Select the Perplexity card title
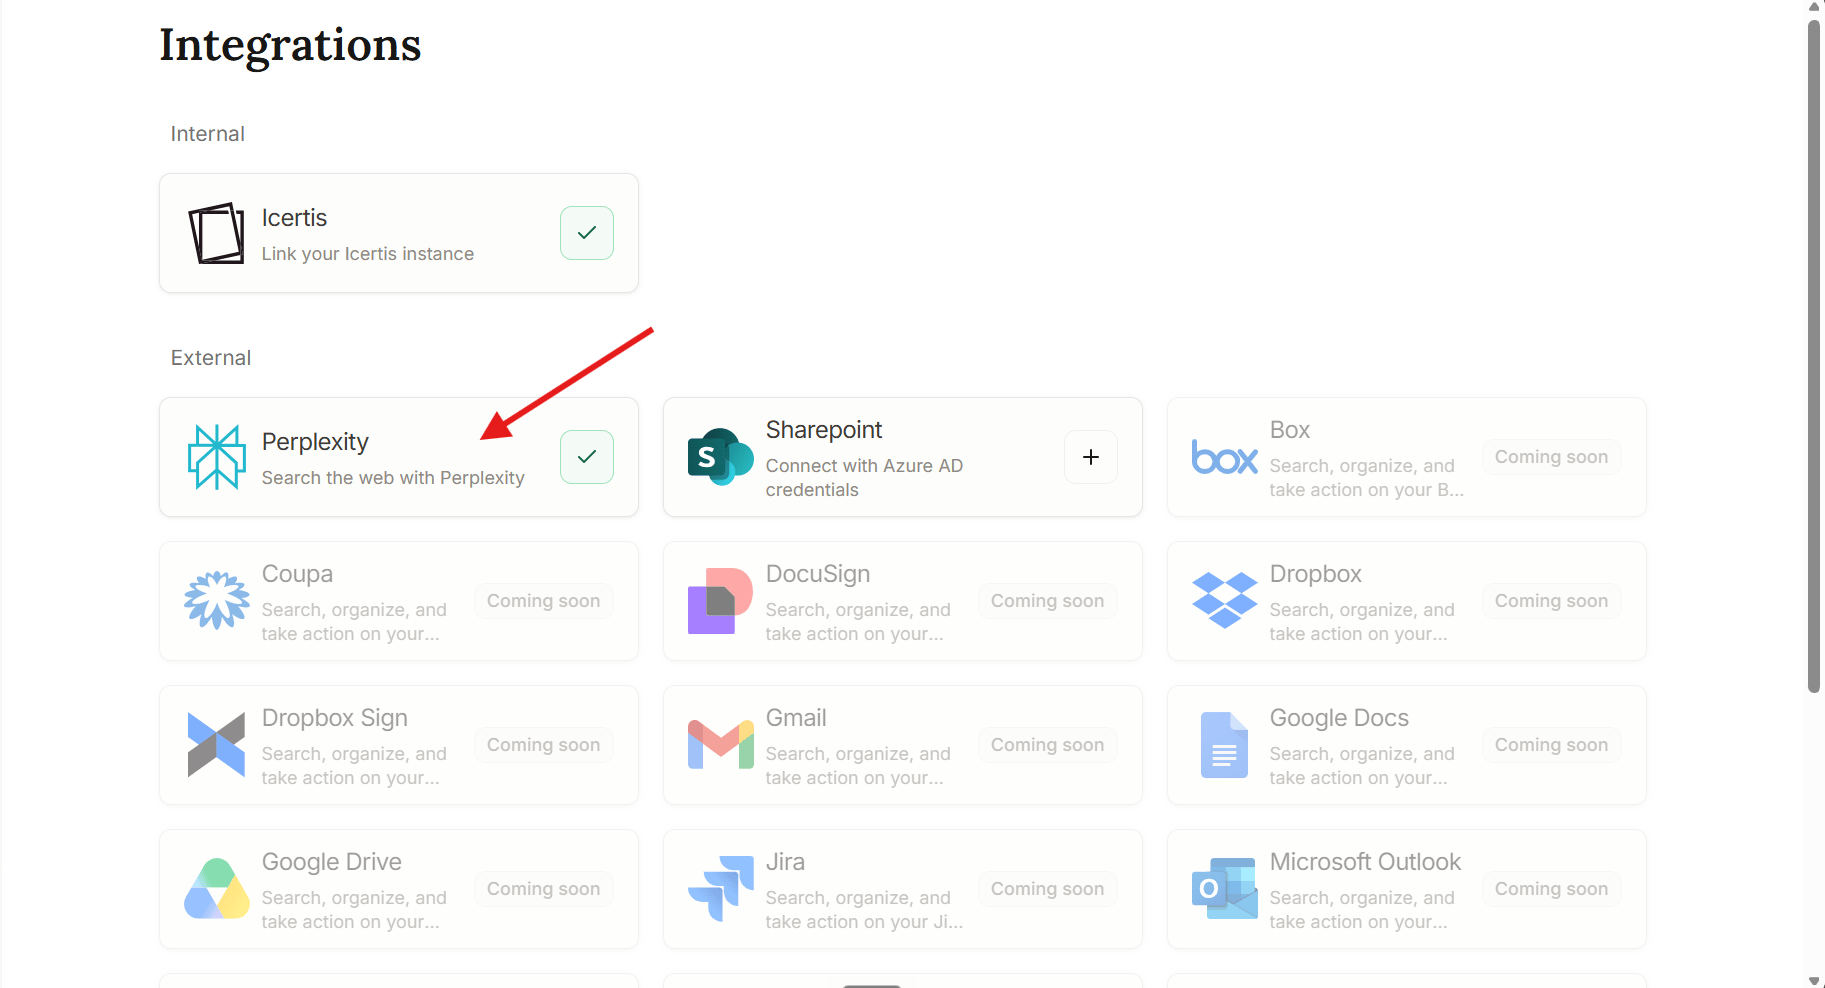 point(315,442)
